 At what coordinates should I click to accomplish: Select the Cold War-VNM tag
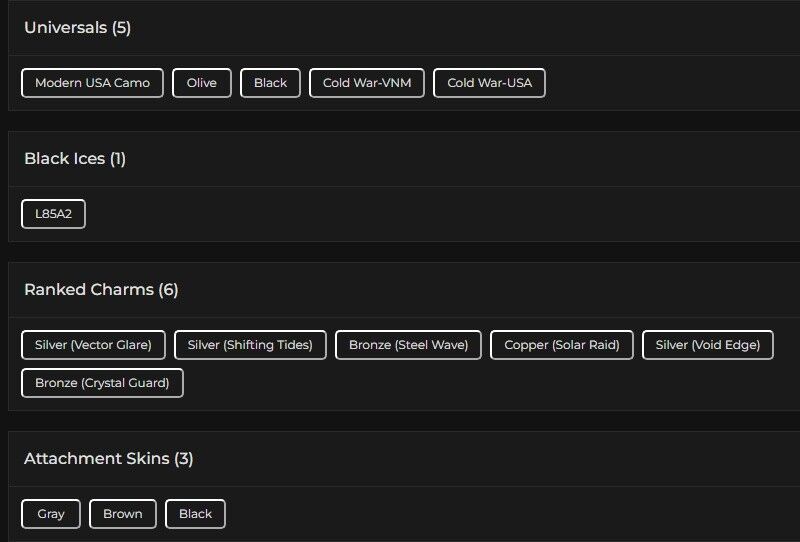pos(366,83)
